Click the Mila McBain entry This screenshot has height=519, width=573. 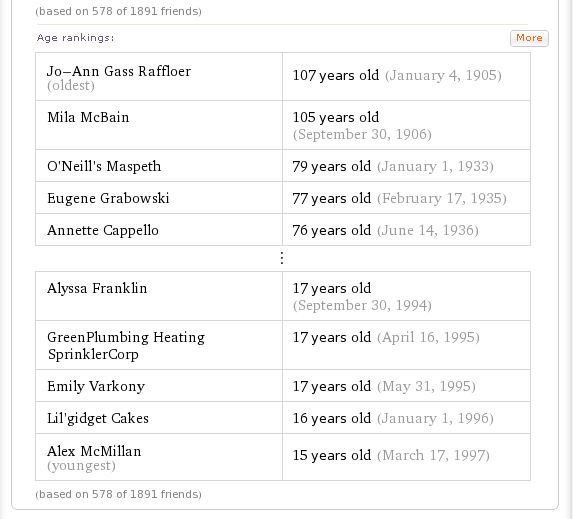(x=88, y=117)
